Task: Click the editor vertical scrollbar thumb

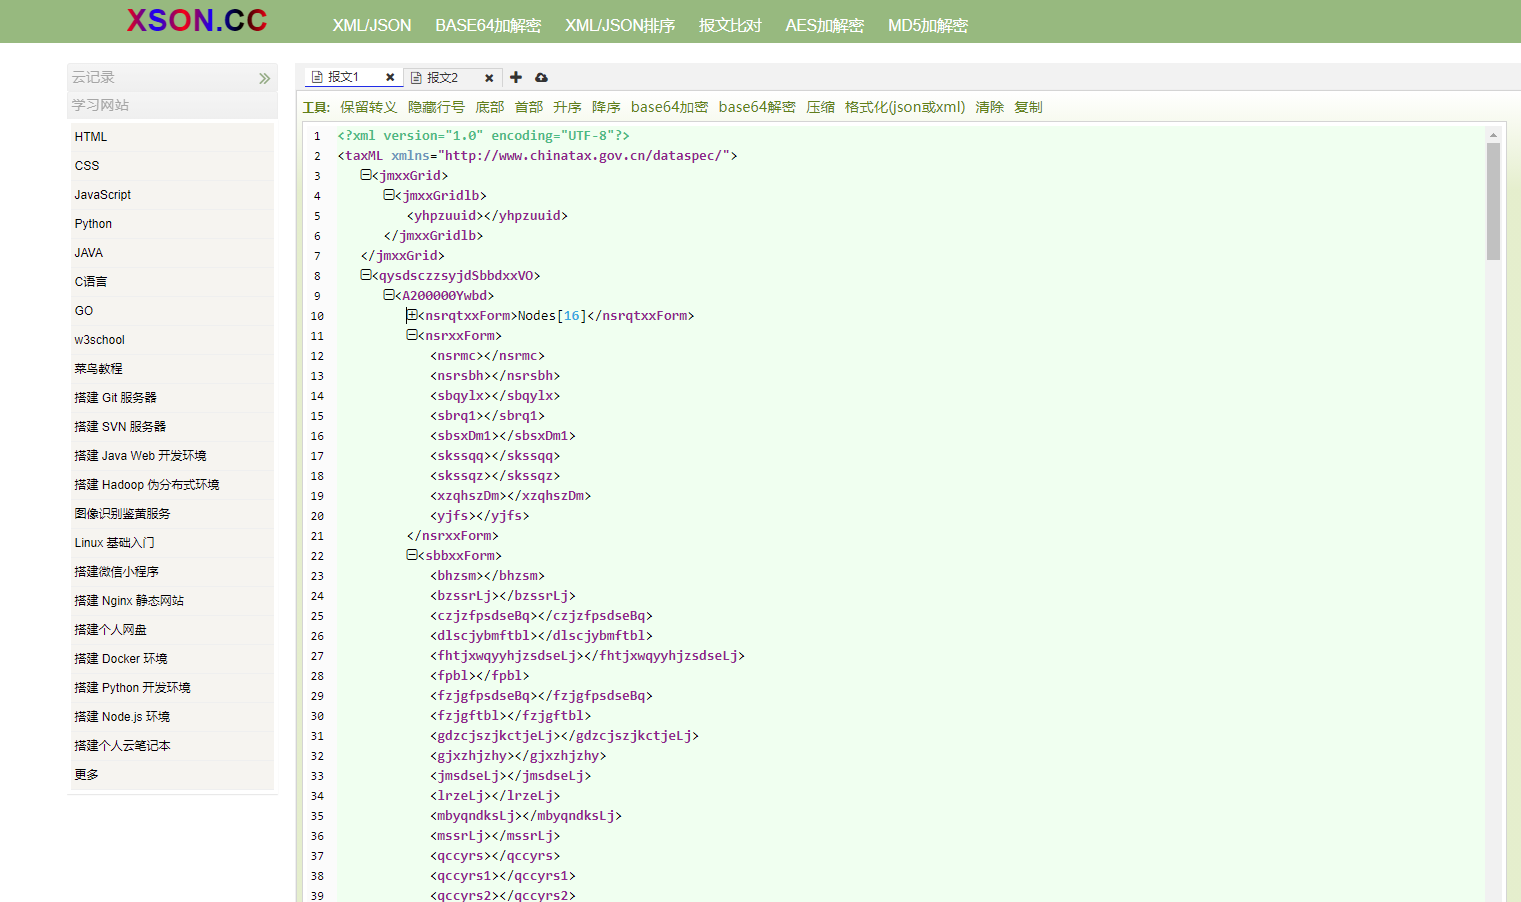Action: point(1493,201)
